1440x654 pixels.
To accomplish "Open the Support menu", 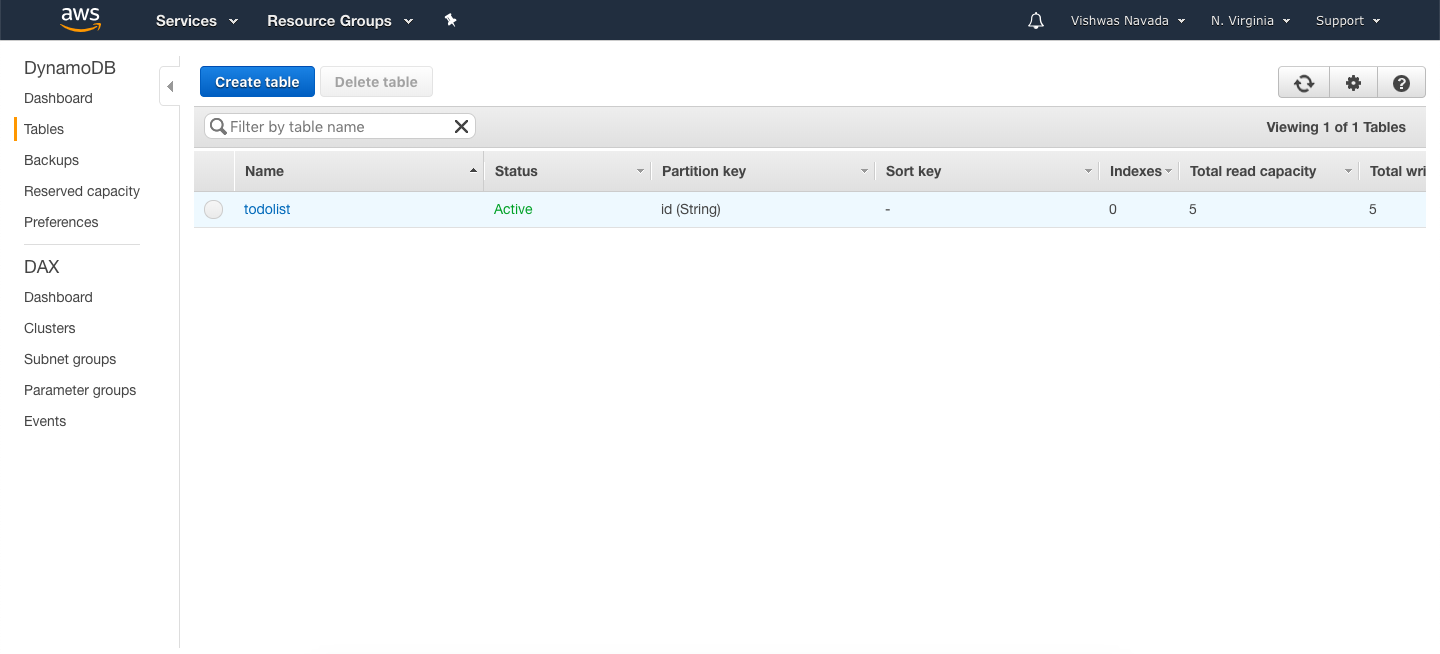I will click(x=1348, y=20).
